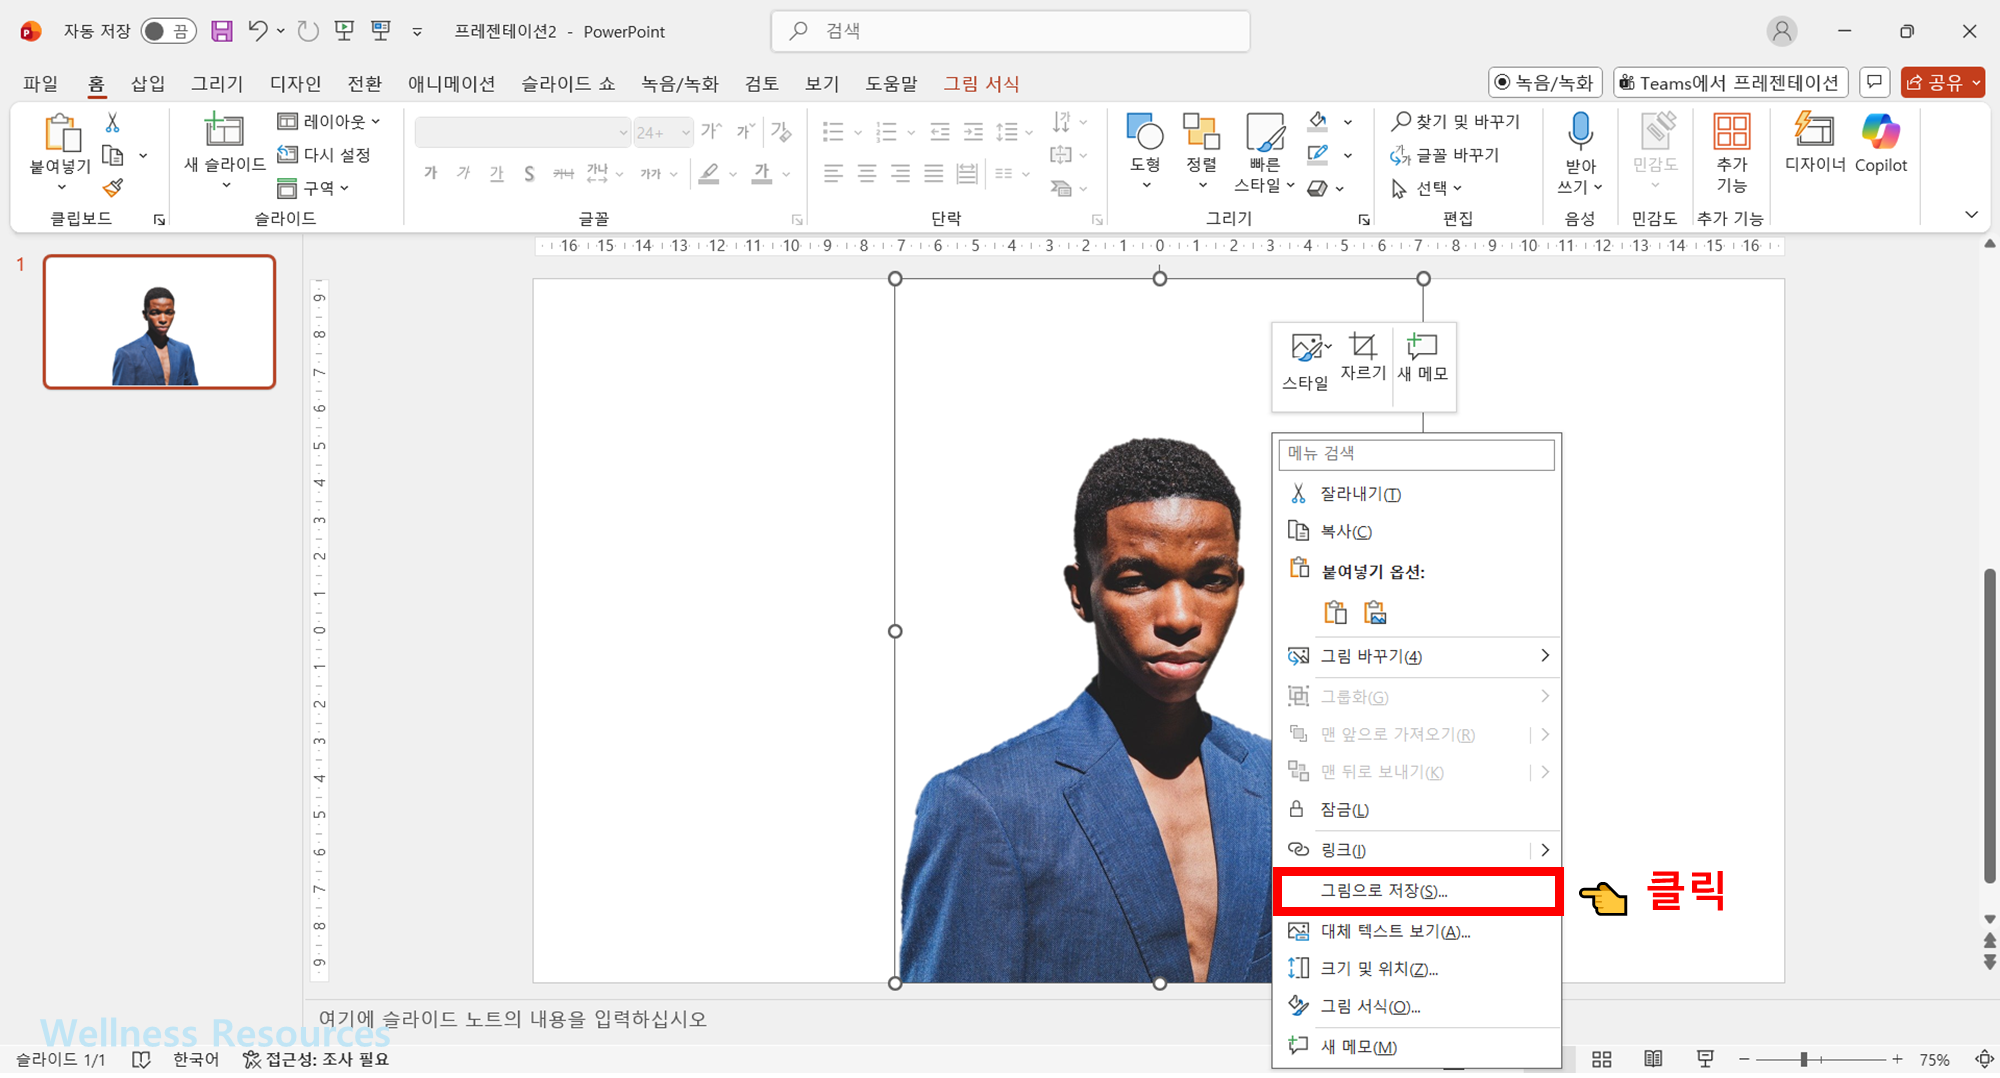Expand the 구역 section dropdown

click(313, 187)
